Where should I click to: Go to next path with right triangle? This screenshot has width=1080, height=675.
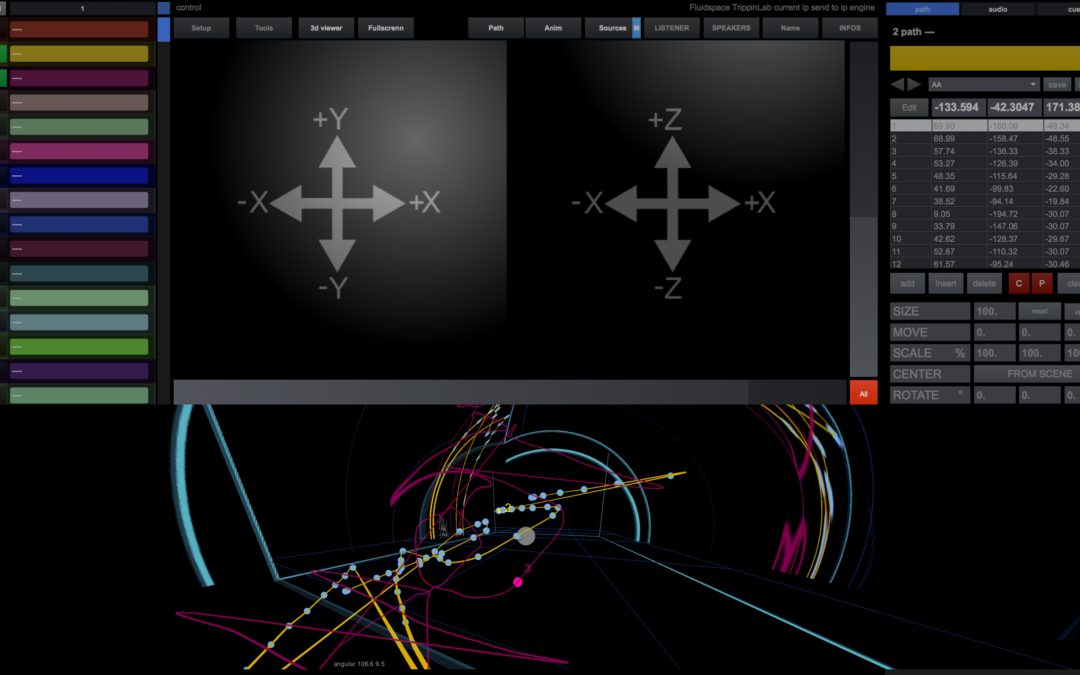point(914,84)
